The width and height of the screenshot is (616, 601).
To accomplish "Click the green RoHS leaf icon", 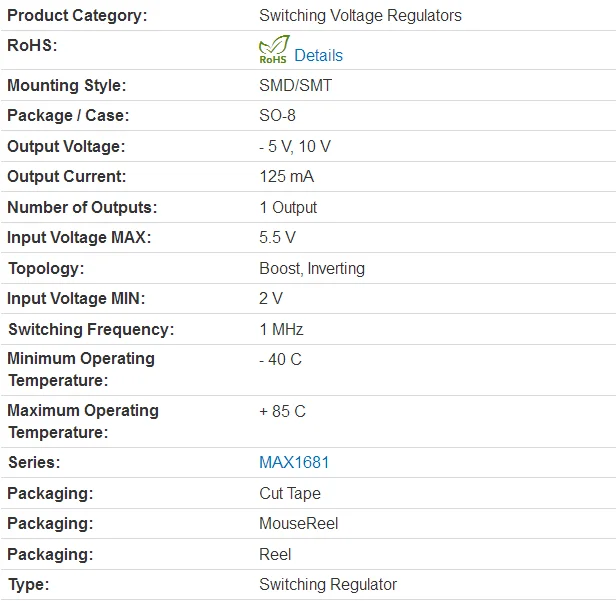I will 273,50.
